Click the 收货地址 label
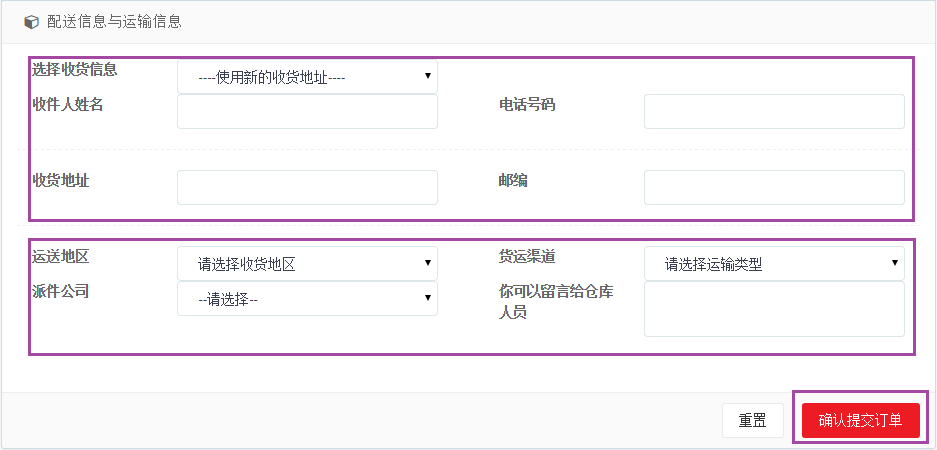The height and width of the screenshot is (450, 937). pos(60,180)
